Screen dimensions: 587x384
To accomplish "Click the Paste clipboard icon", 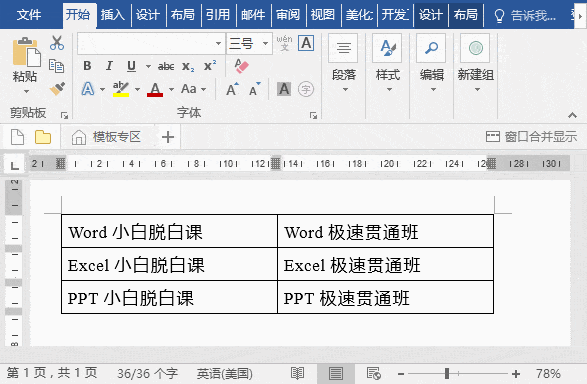I will (26, 52).
